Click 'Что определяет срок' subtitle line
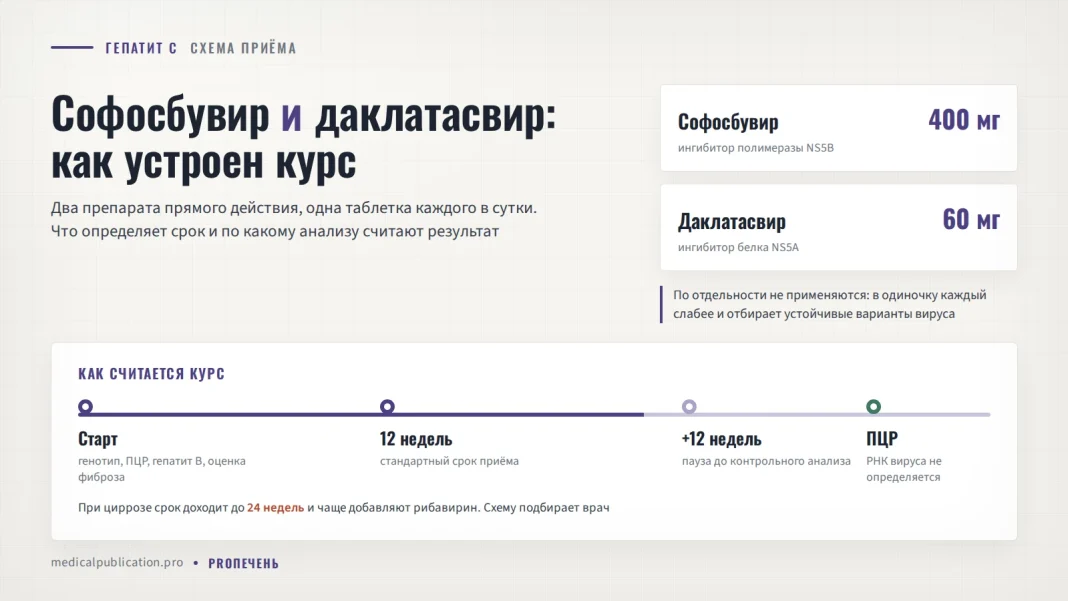 [x=275, y=232]
